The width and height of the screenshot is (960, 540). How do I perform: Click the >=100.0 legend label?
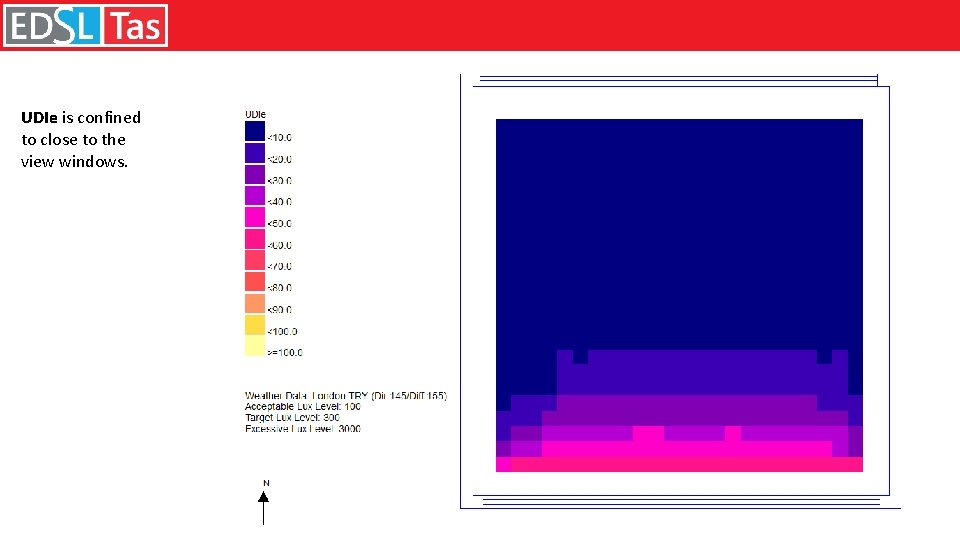tap(285, 353)
